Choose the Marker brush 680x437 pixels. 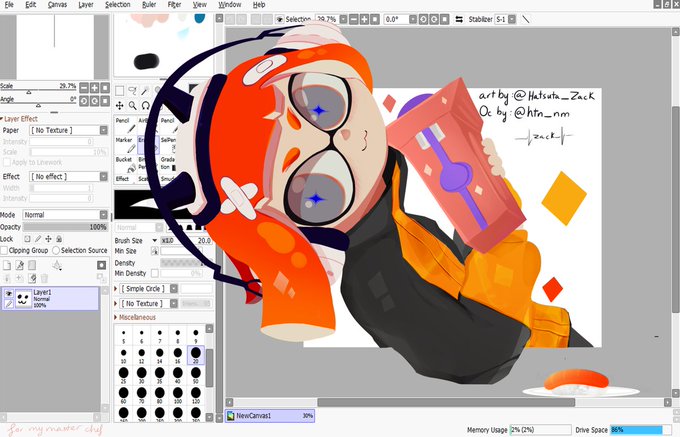(x=125, y=145)
